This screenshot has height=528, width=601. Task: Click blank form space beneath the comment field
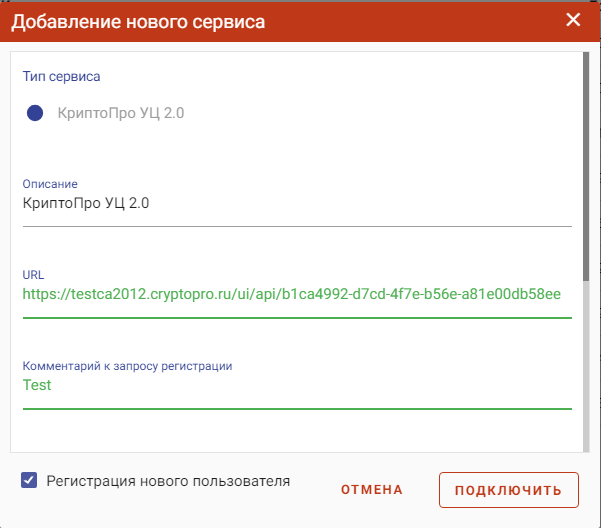[297, 431]
